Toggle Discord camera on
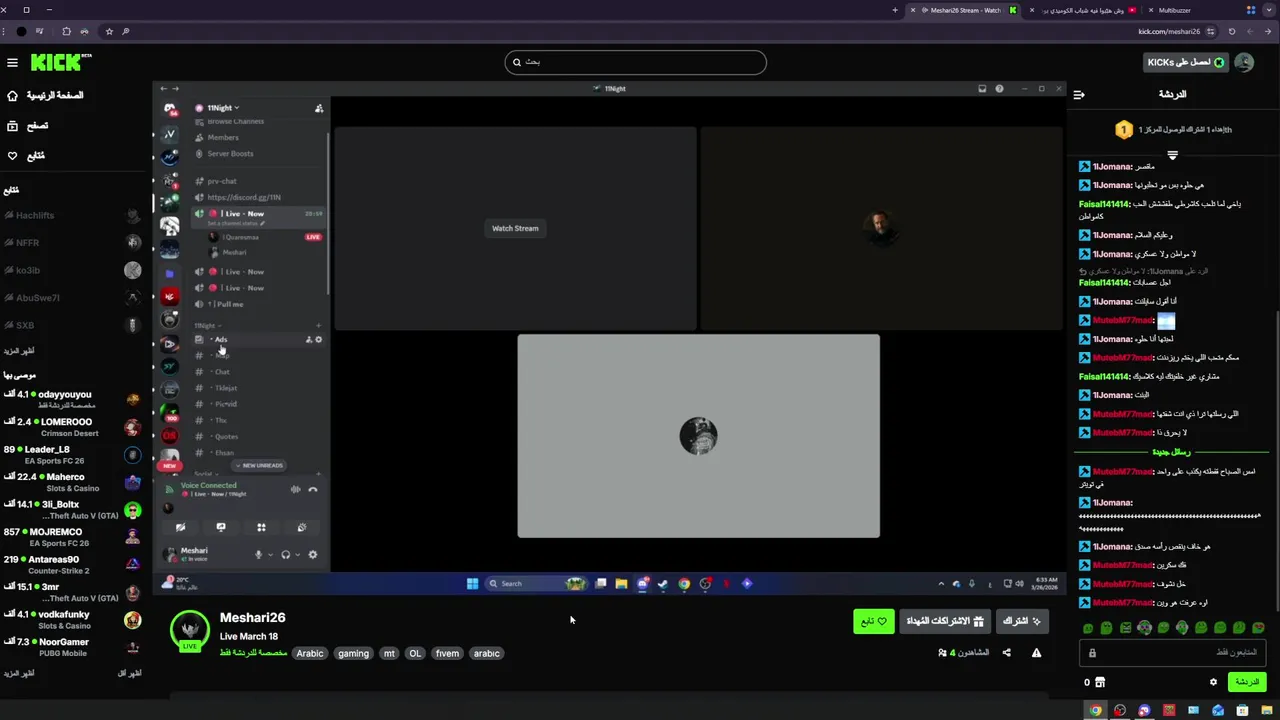This screenshot has width=1280, height=720. pyautogui.click(x=181, y=527)
